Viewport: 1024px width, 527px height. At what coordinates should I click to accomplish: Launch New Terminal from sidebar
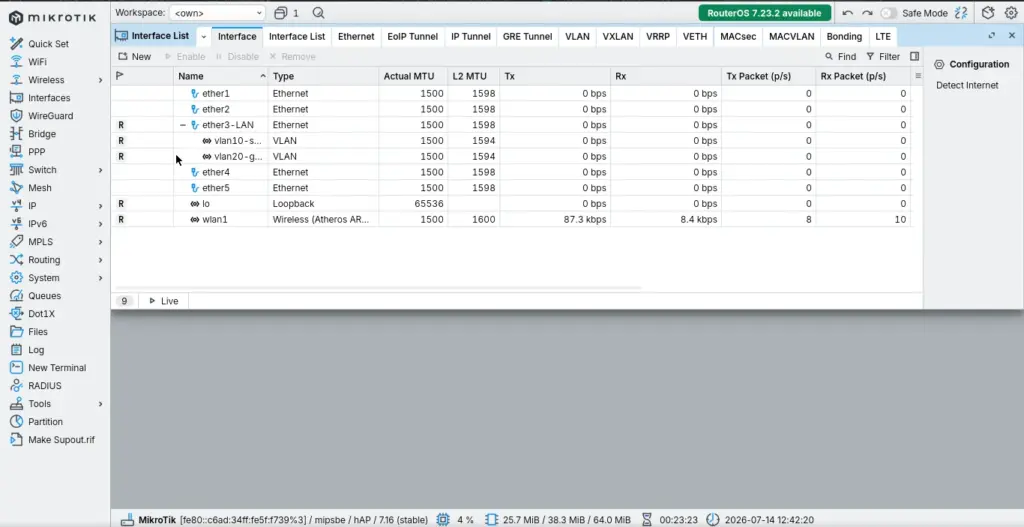[57, 368]
